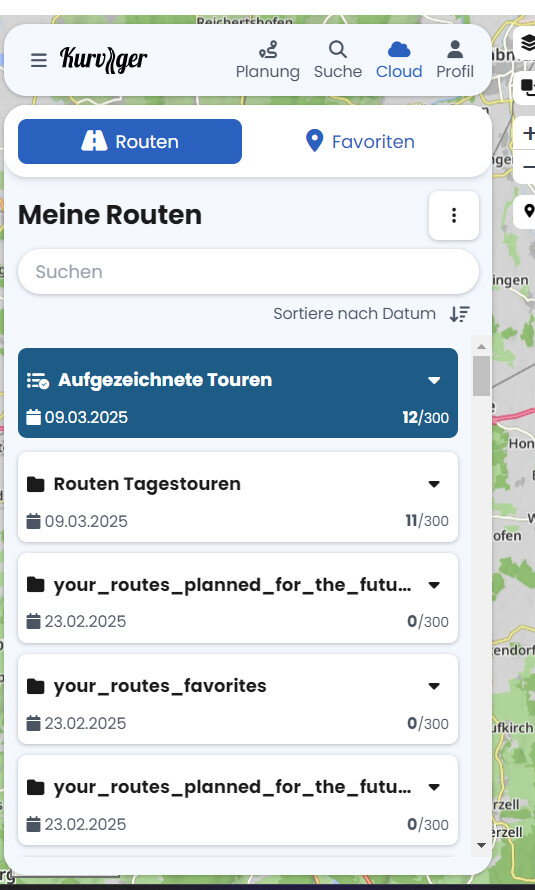Open Planung route planning

pyautogui.click(x=268, y=60)
